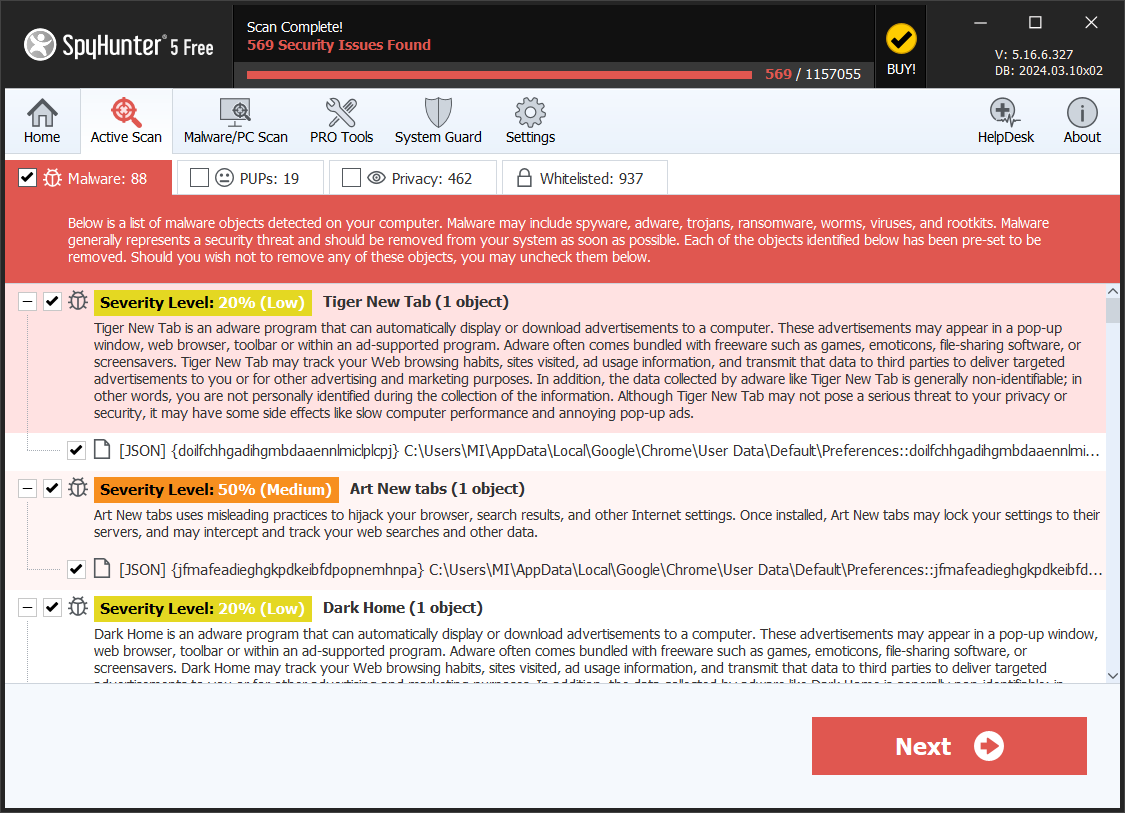This screenshot has width=1125, height=813.
Task: Enable the PUPs category checkbox
Action: point(200,178)
